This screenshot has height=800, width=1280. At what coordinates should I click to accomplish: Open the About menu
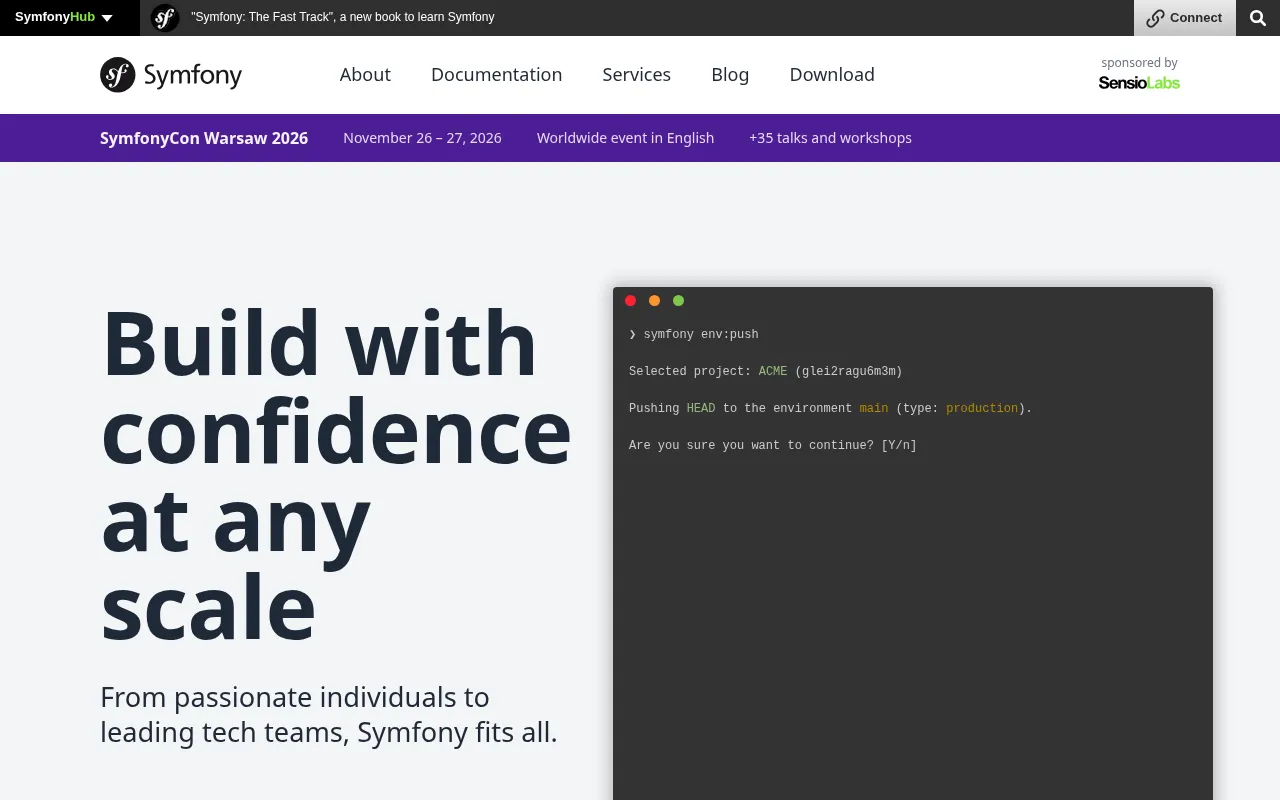click(x=365, y=75)
